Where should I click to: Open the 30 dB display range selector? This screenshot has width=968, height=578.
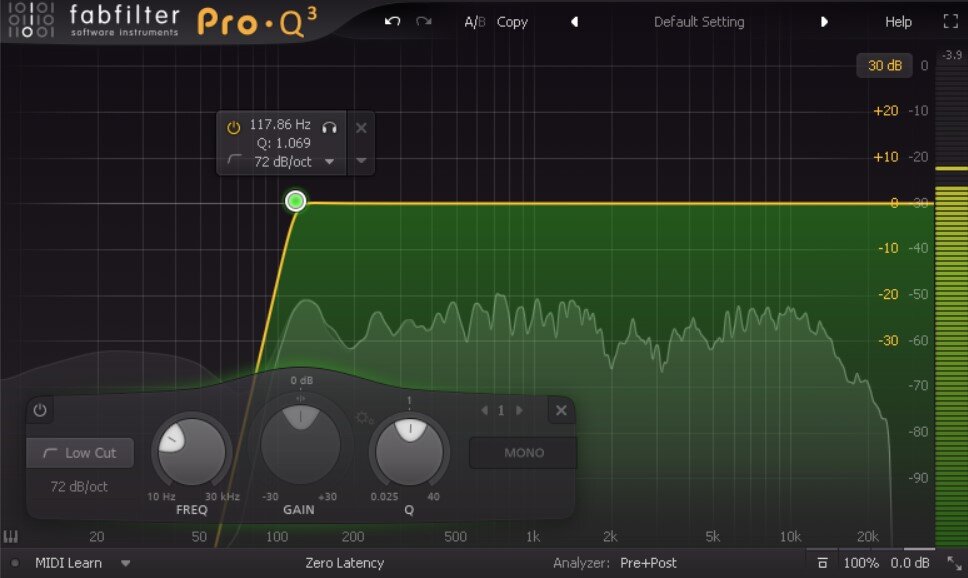(884, 65)
